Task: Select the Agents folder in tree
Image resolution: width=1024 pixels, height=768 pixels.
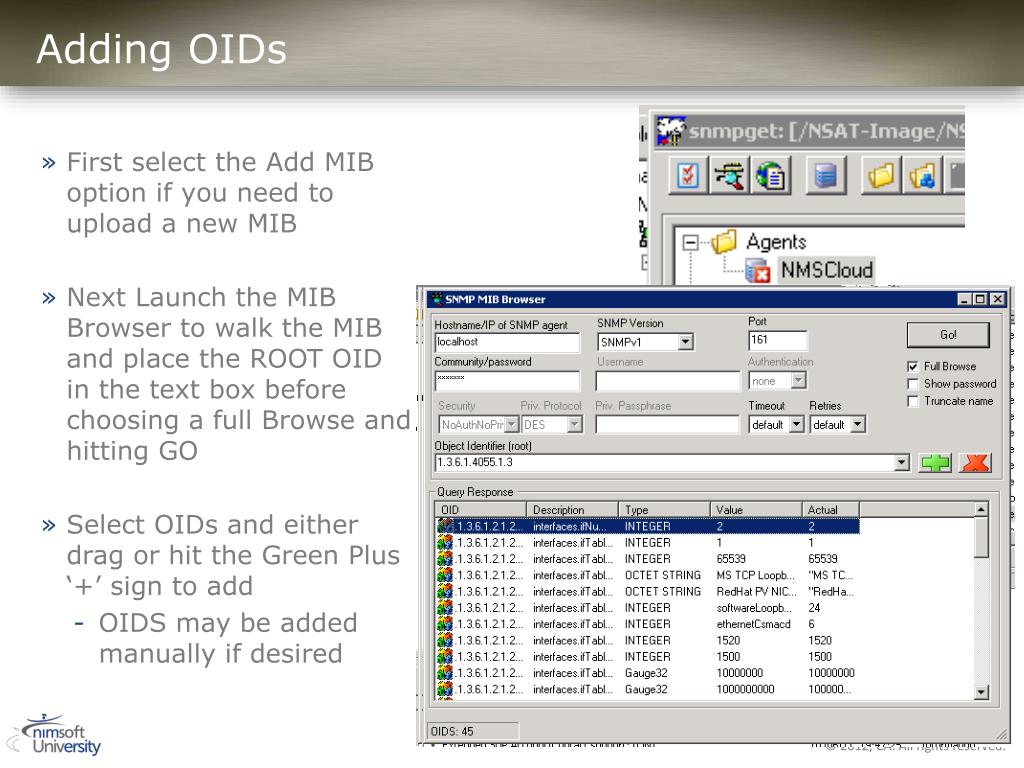Action: [x=776, y=242]
